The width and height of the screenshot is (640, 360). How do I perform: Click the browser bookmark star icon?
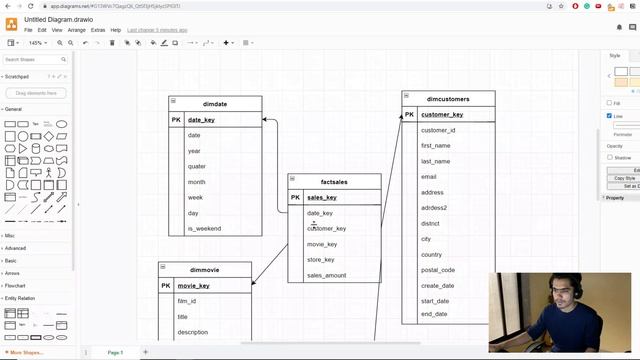(561, 6)
